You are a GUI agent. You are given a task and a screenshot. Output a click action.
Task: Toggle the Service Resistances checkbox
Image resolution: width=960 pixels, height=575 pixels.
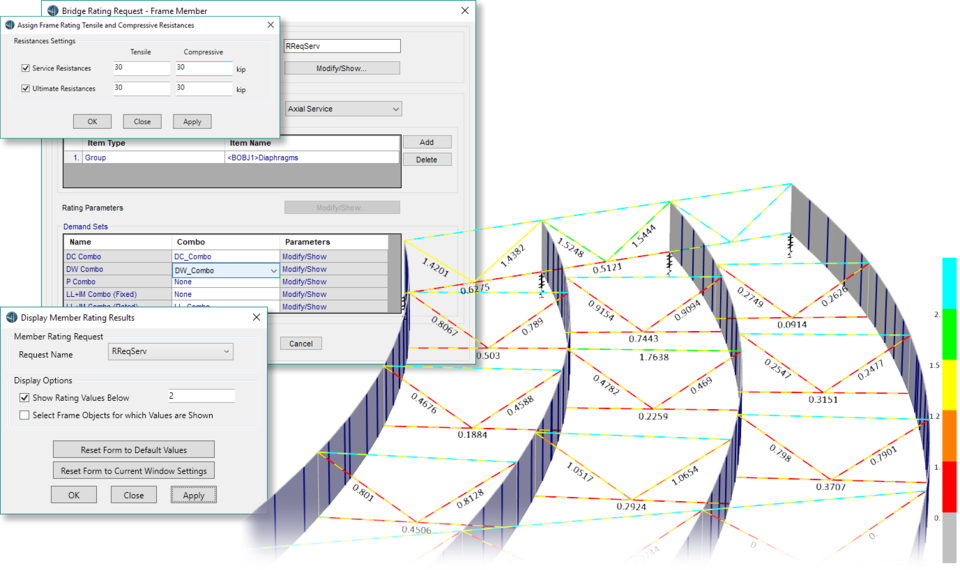26,68
